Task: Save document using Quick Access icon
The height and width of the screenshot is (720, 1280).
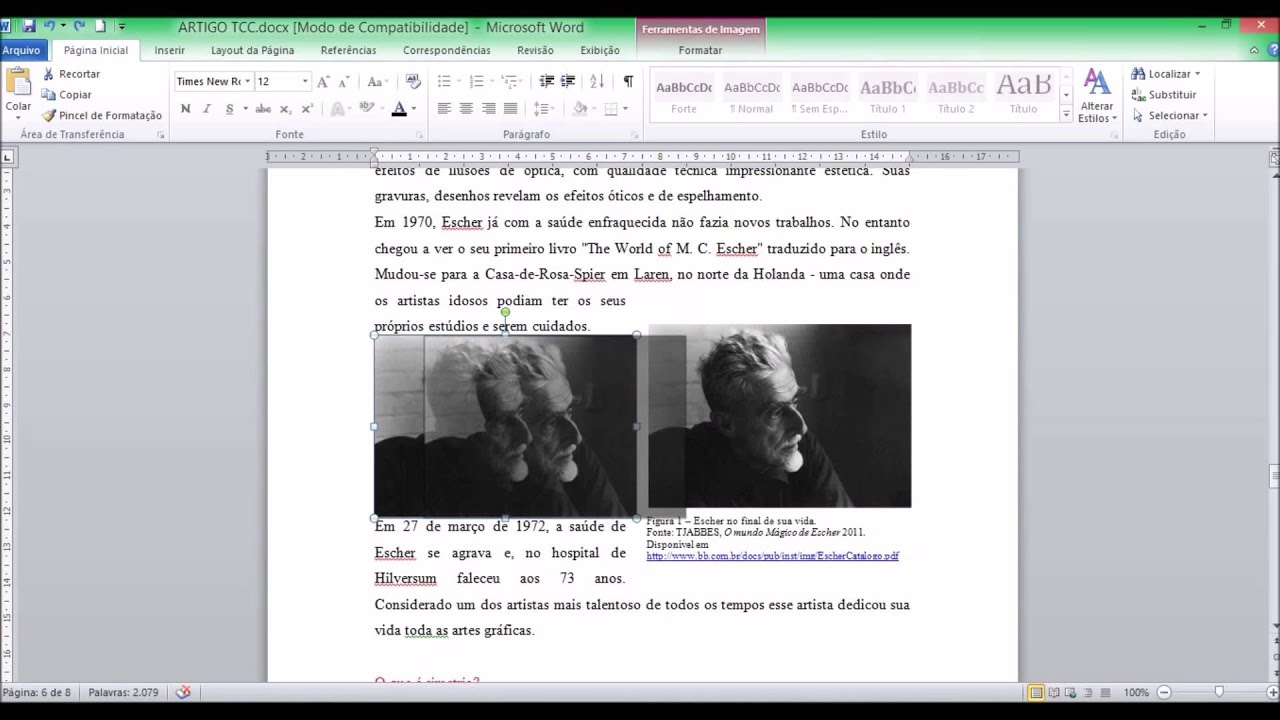Action: coord(28,26)
